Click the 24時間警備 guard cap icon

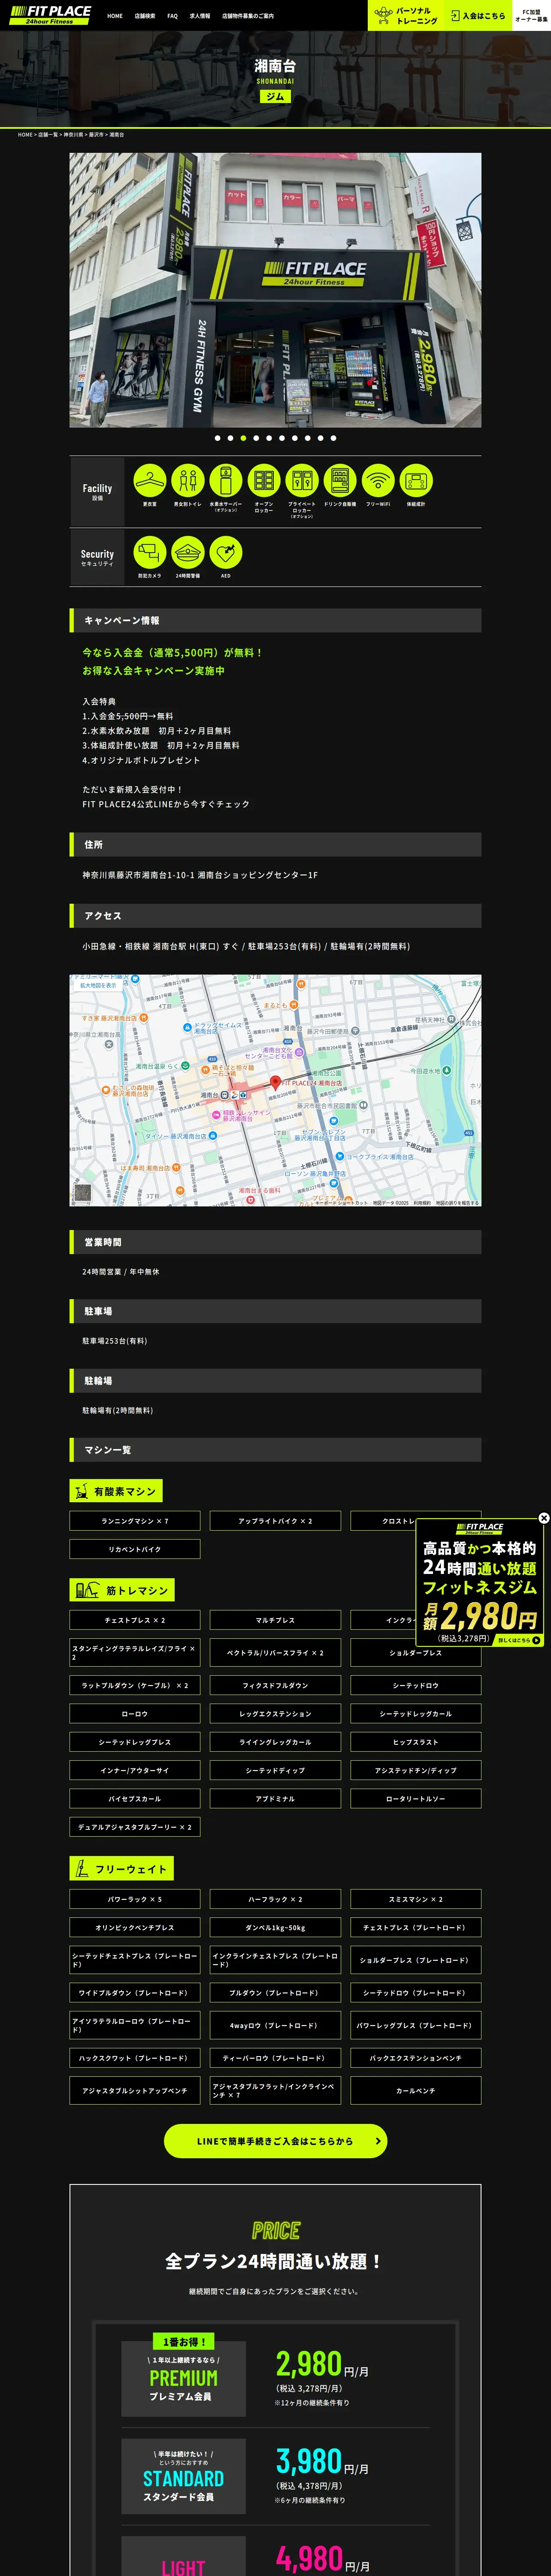[188, 553]
